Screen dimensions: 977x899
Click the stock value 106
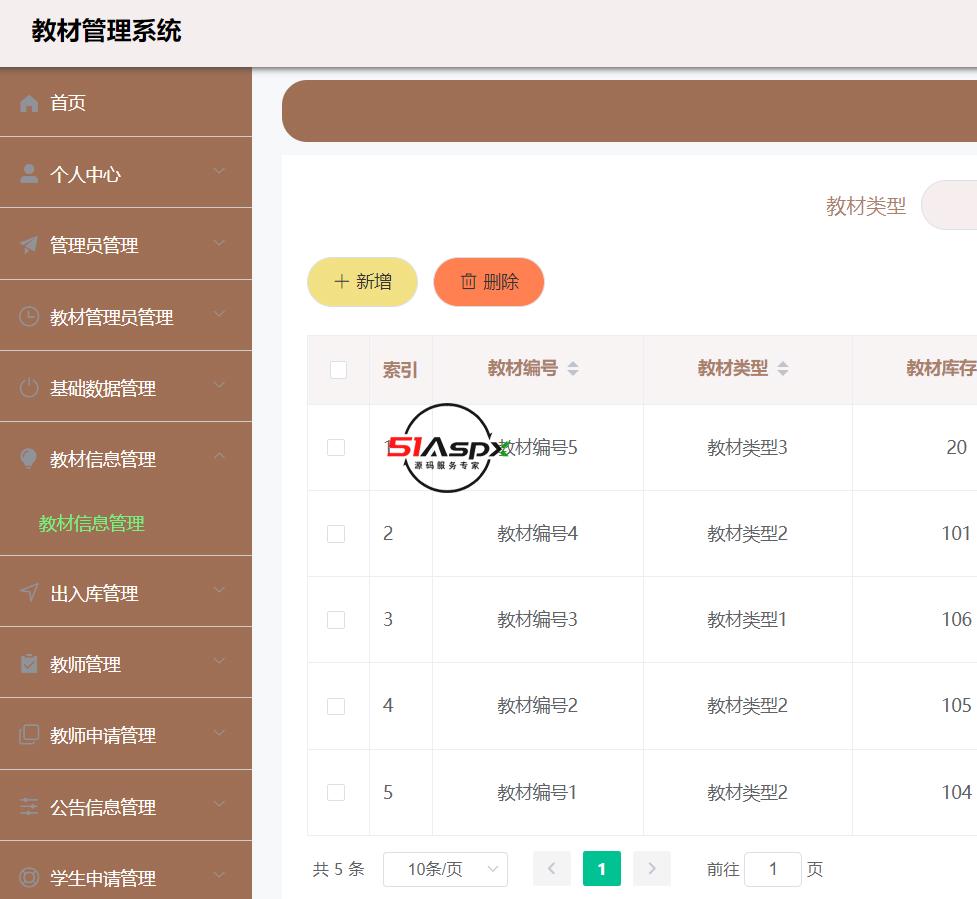click(956, 619)
